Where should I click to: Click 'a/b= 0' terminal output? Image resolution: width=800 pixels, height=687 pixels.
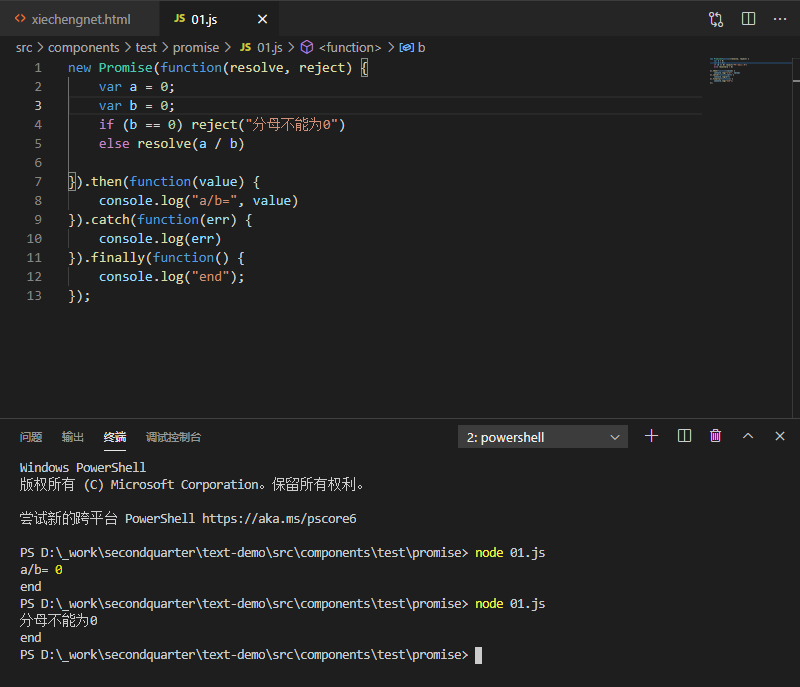41,570
